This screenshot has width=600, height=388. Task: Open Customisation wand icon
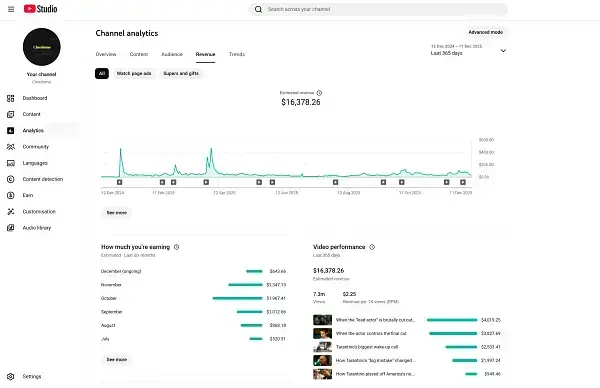(11, 212)
